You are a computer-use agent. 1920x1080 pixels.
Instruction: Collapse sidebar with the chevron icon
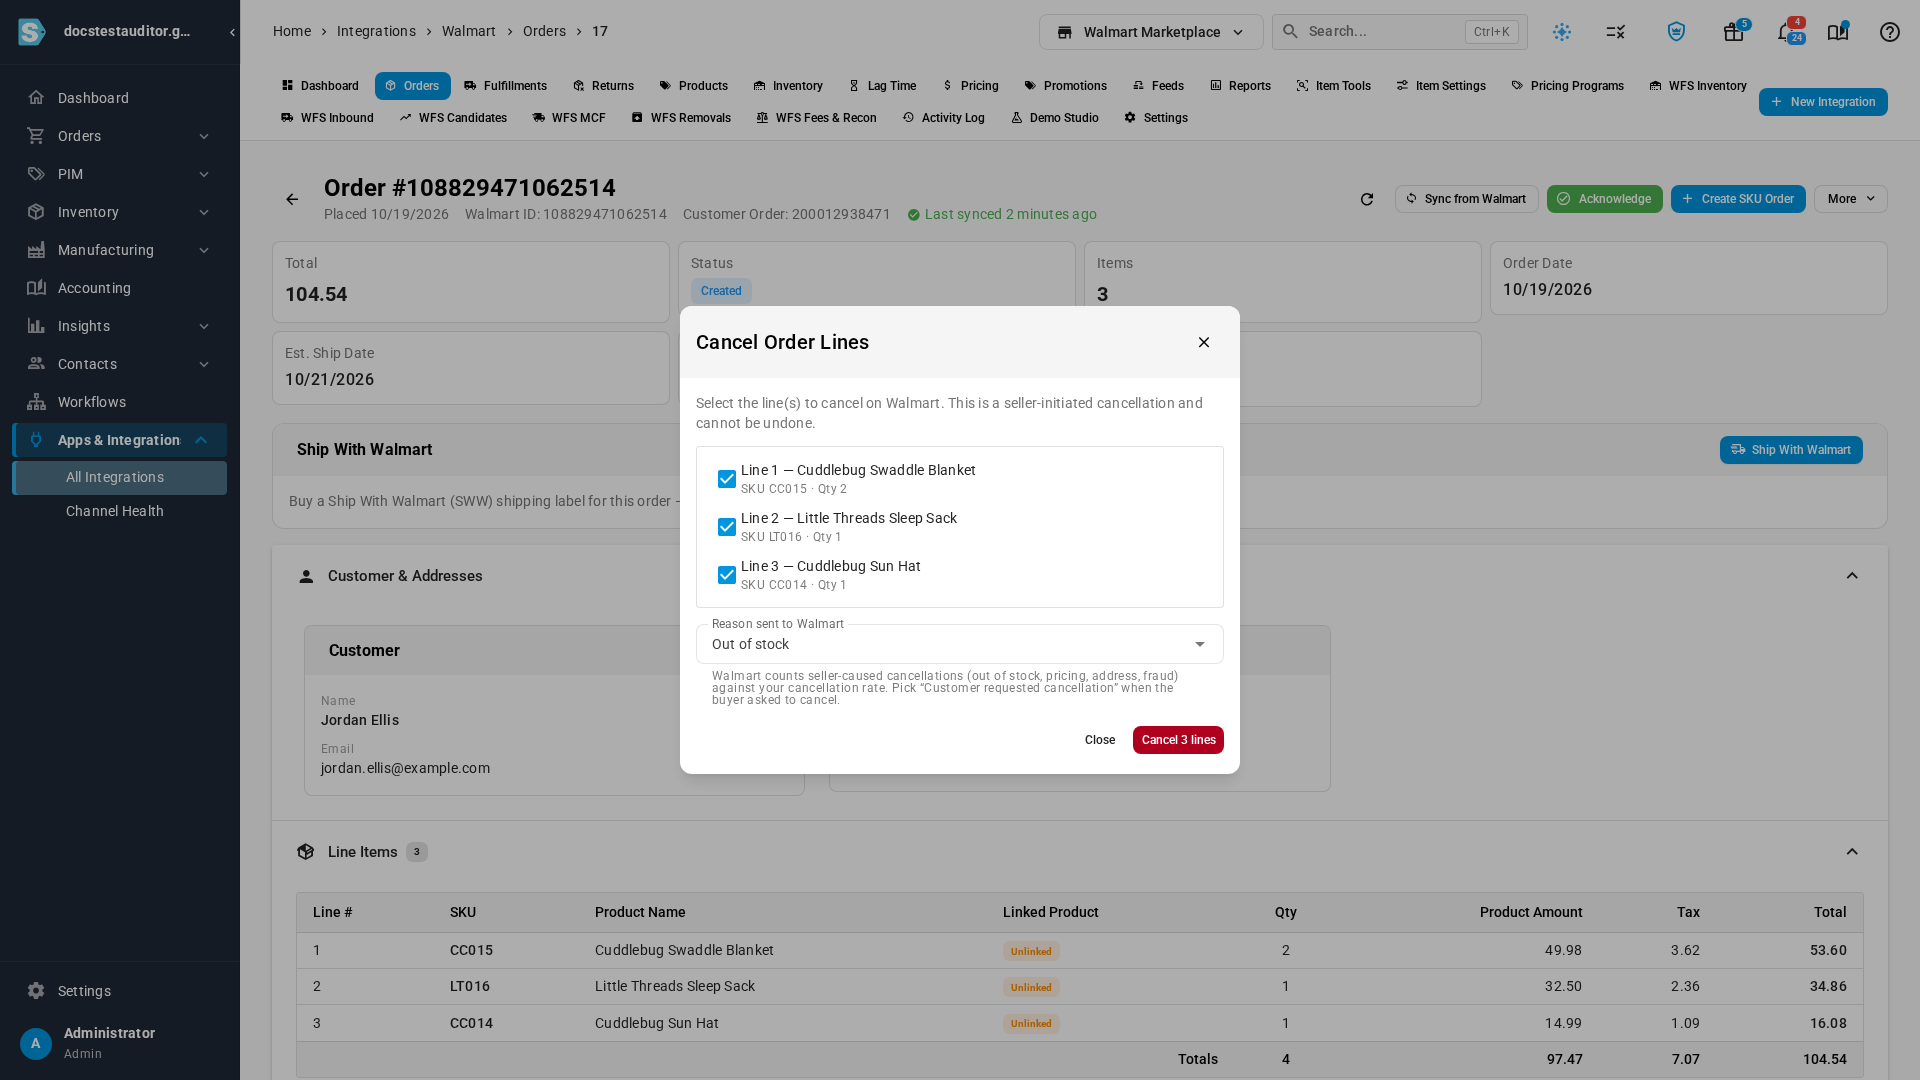click(x=232, y=32)
